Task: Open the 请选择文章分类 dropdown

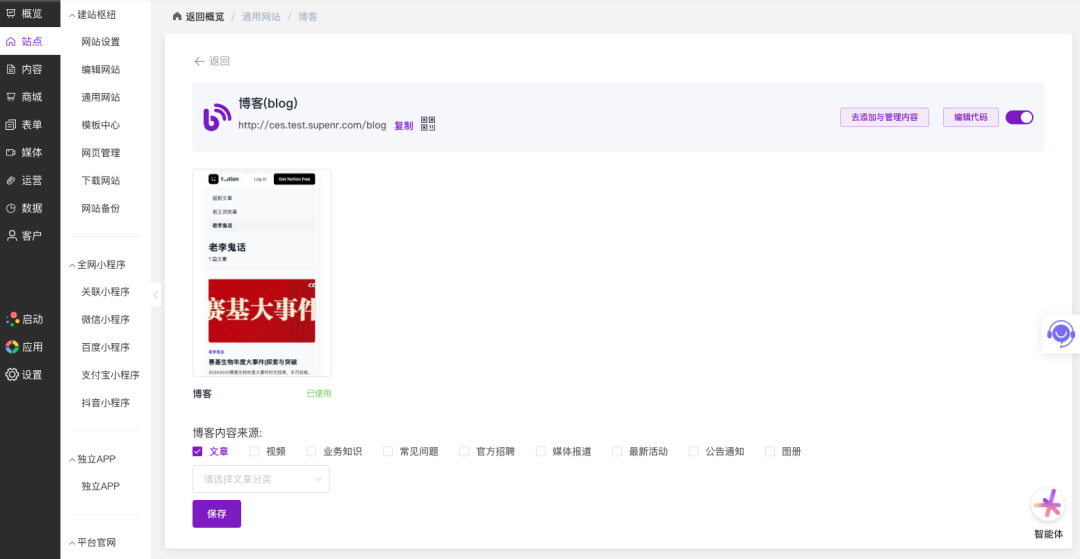Action: point(261,479)
